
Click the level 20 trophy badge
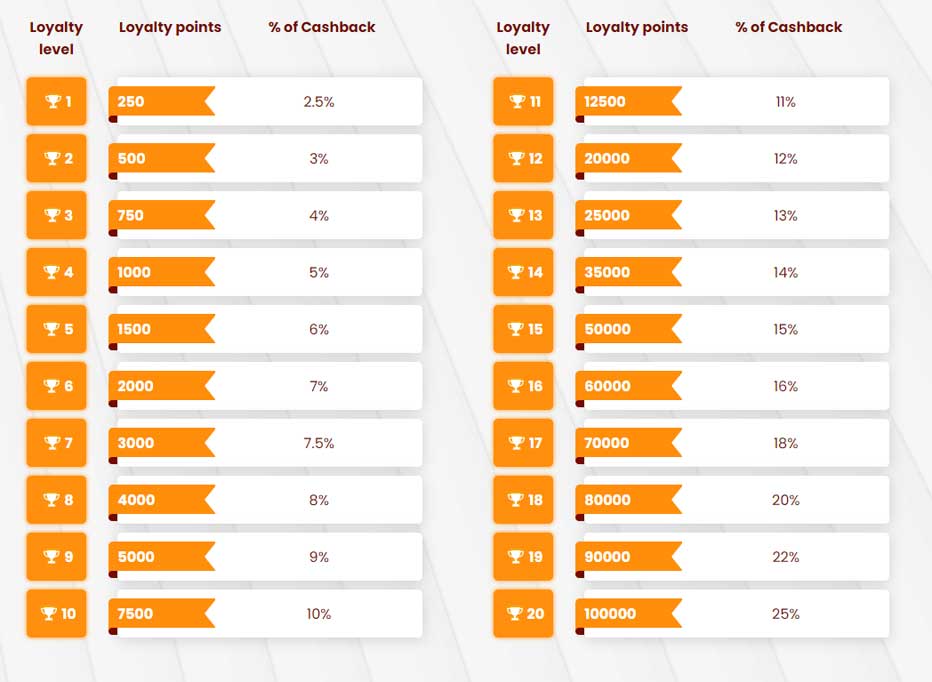523,614
